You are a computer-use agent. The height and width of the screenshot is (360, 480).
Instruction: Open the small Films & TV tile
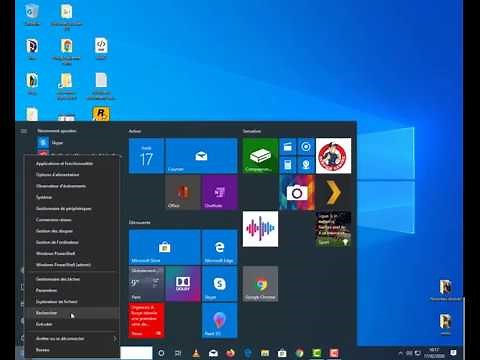click(288, 147)
